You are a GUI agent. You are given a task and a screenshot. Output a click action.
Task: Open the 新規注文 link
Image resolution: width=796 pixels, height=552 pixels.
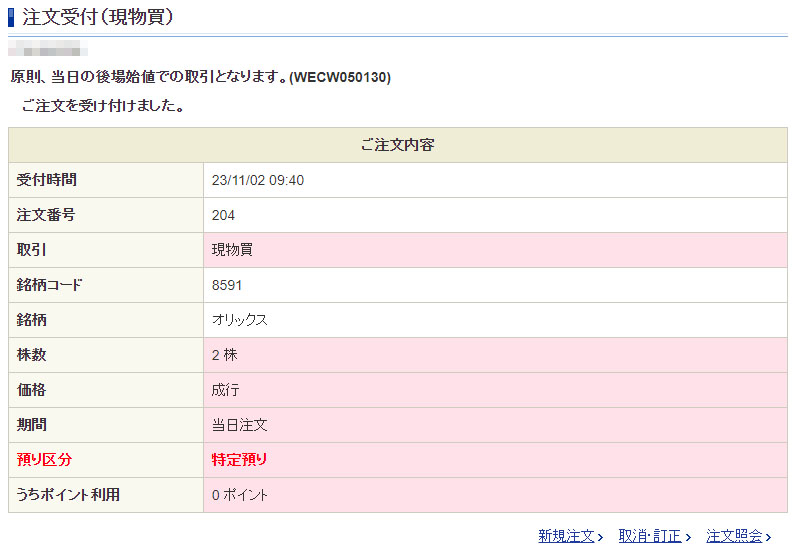pyautogui.click(x=565, y=536)
